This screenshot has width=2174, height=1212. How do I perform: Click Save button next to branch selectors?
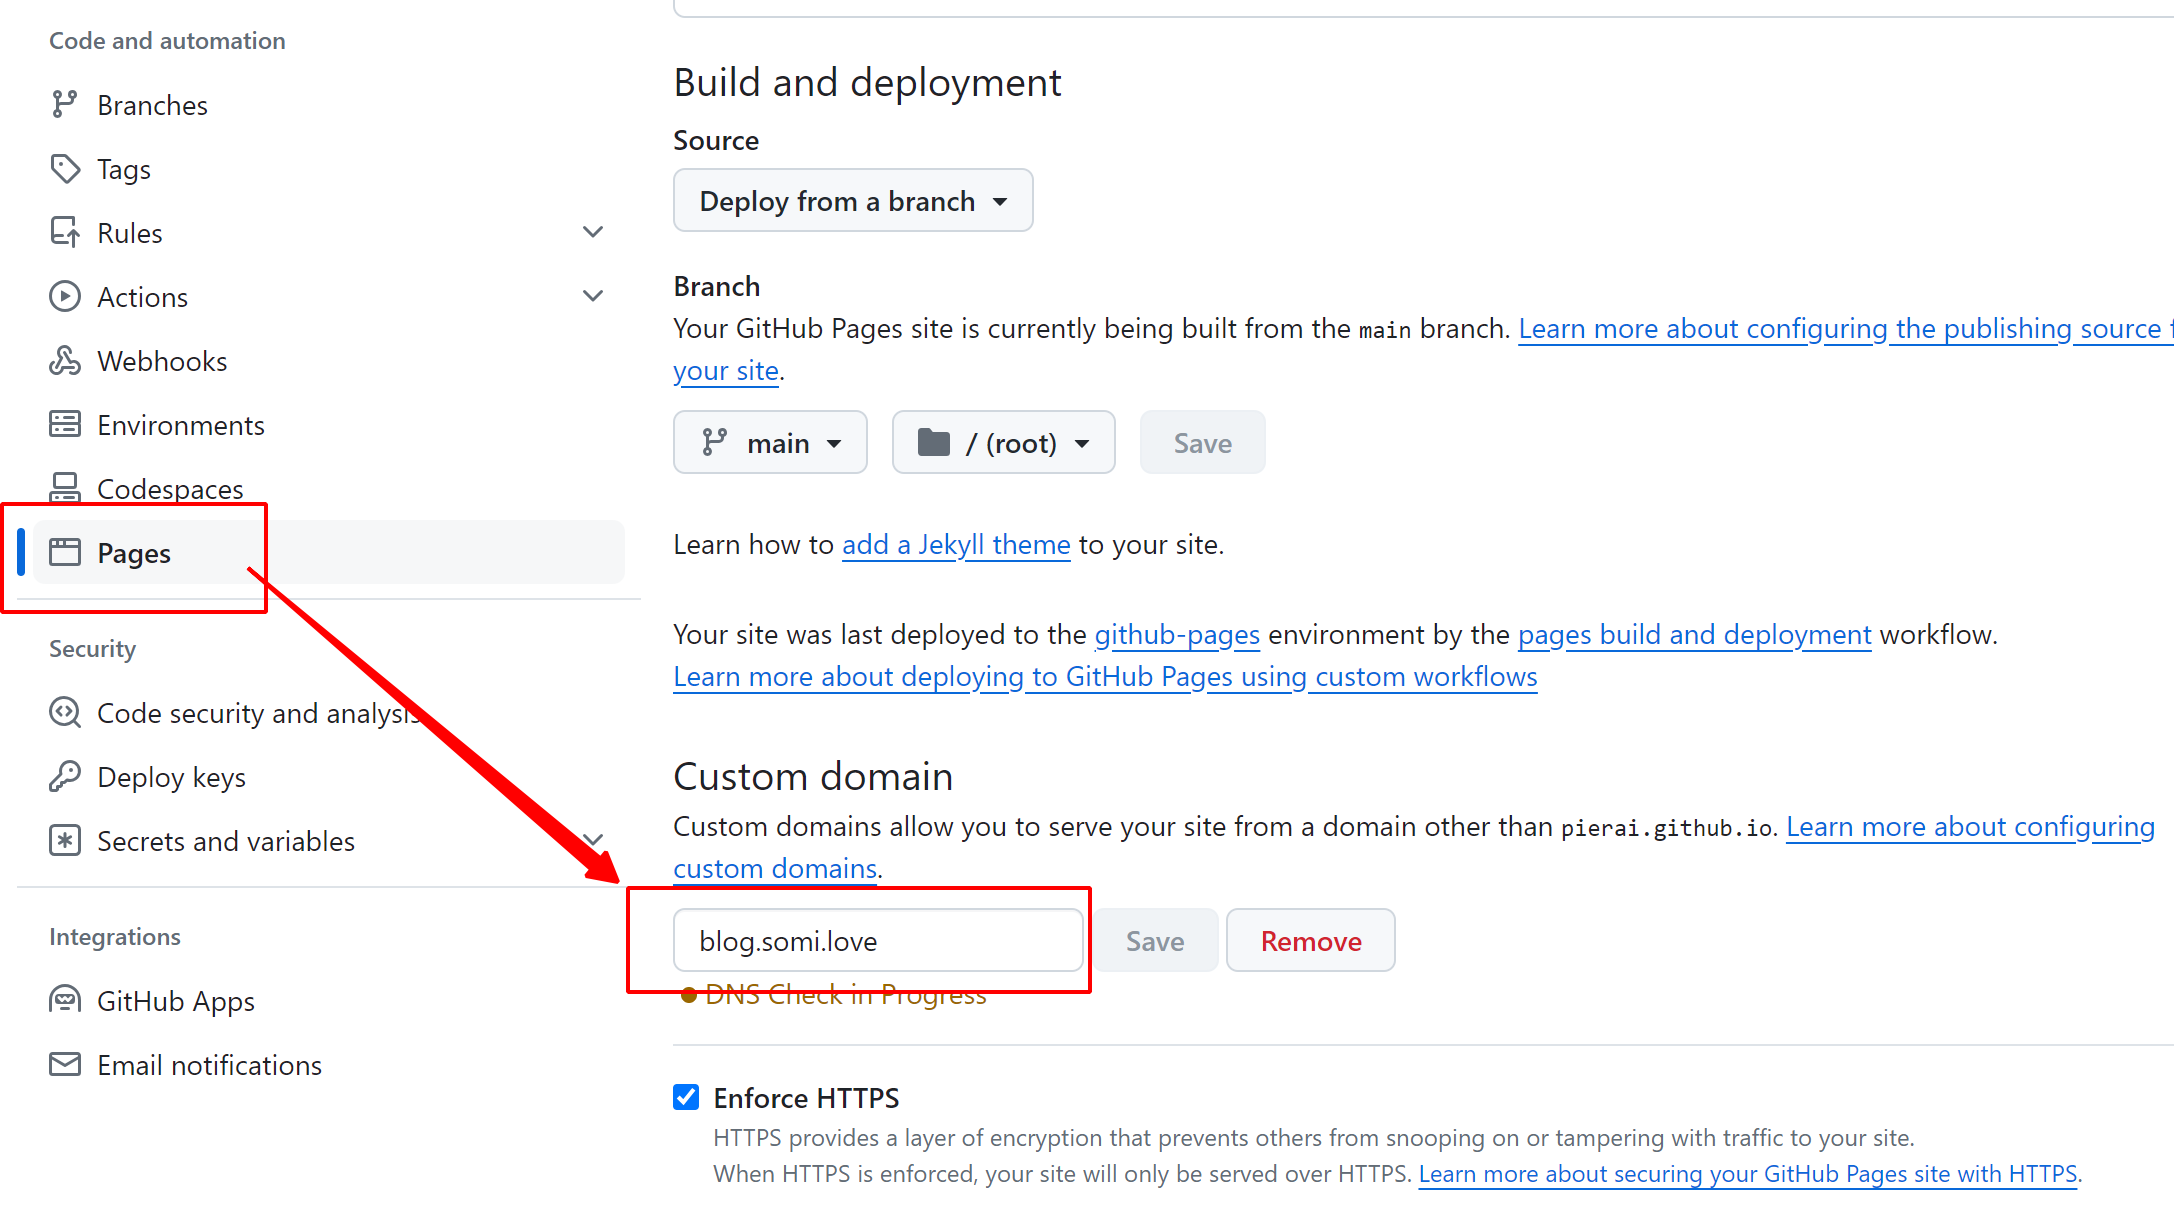click(x=1202, y=442)
